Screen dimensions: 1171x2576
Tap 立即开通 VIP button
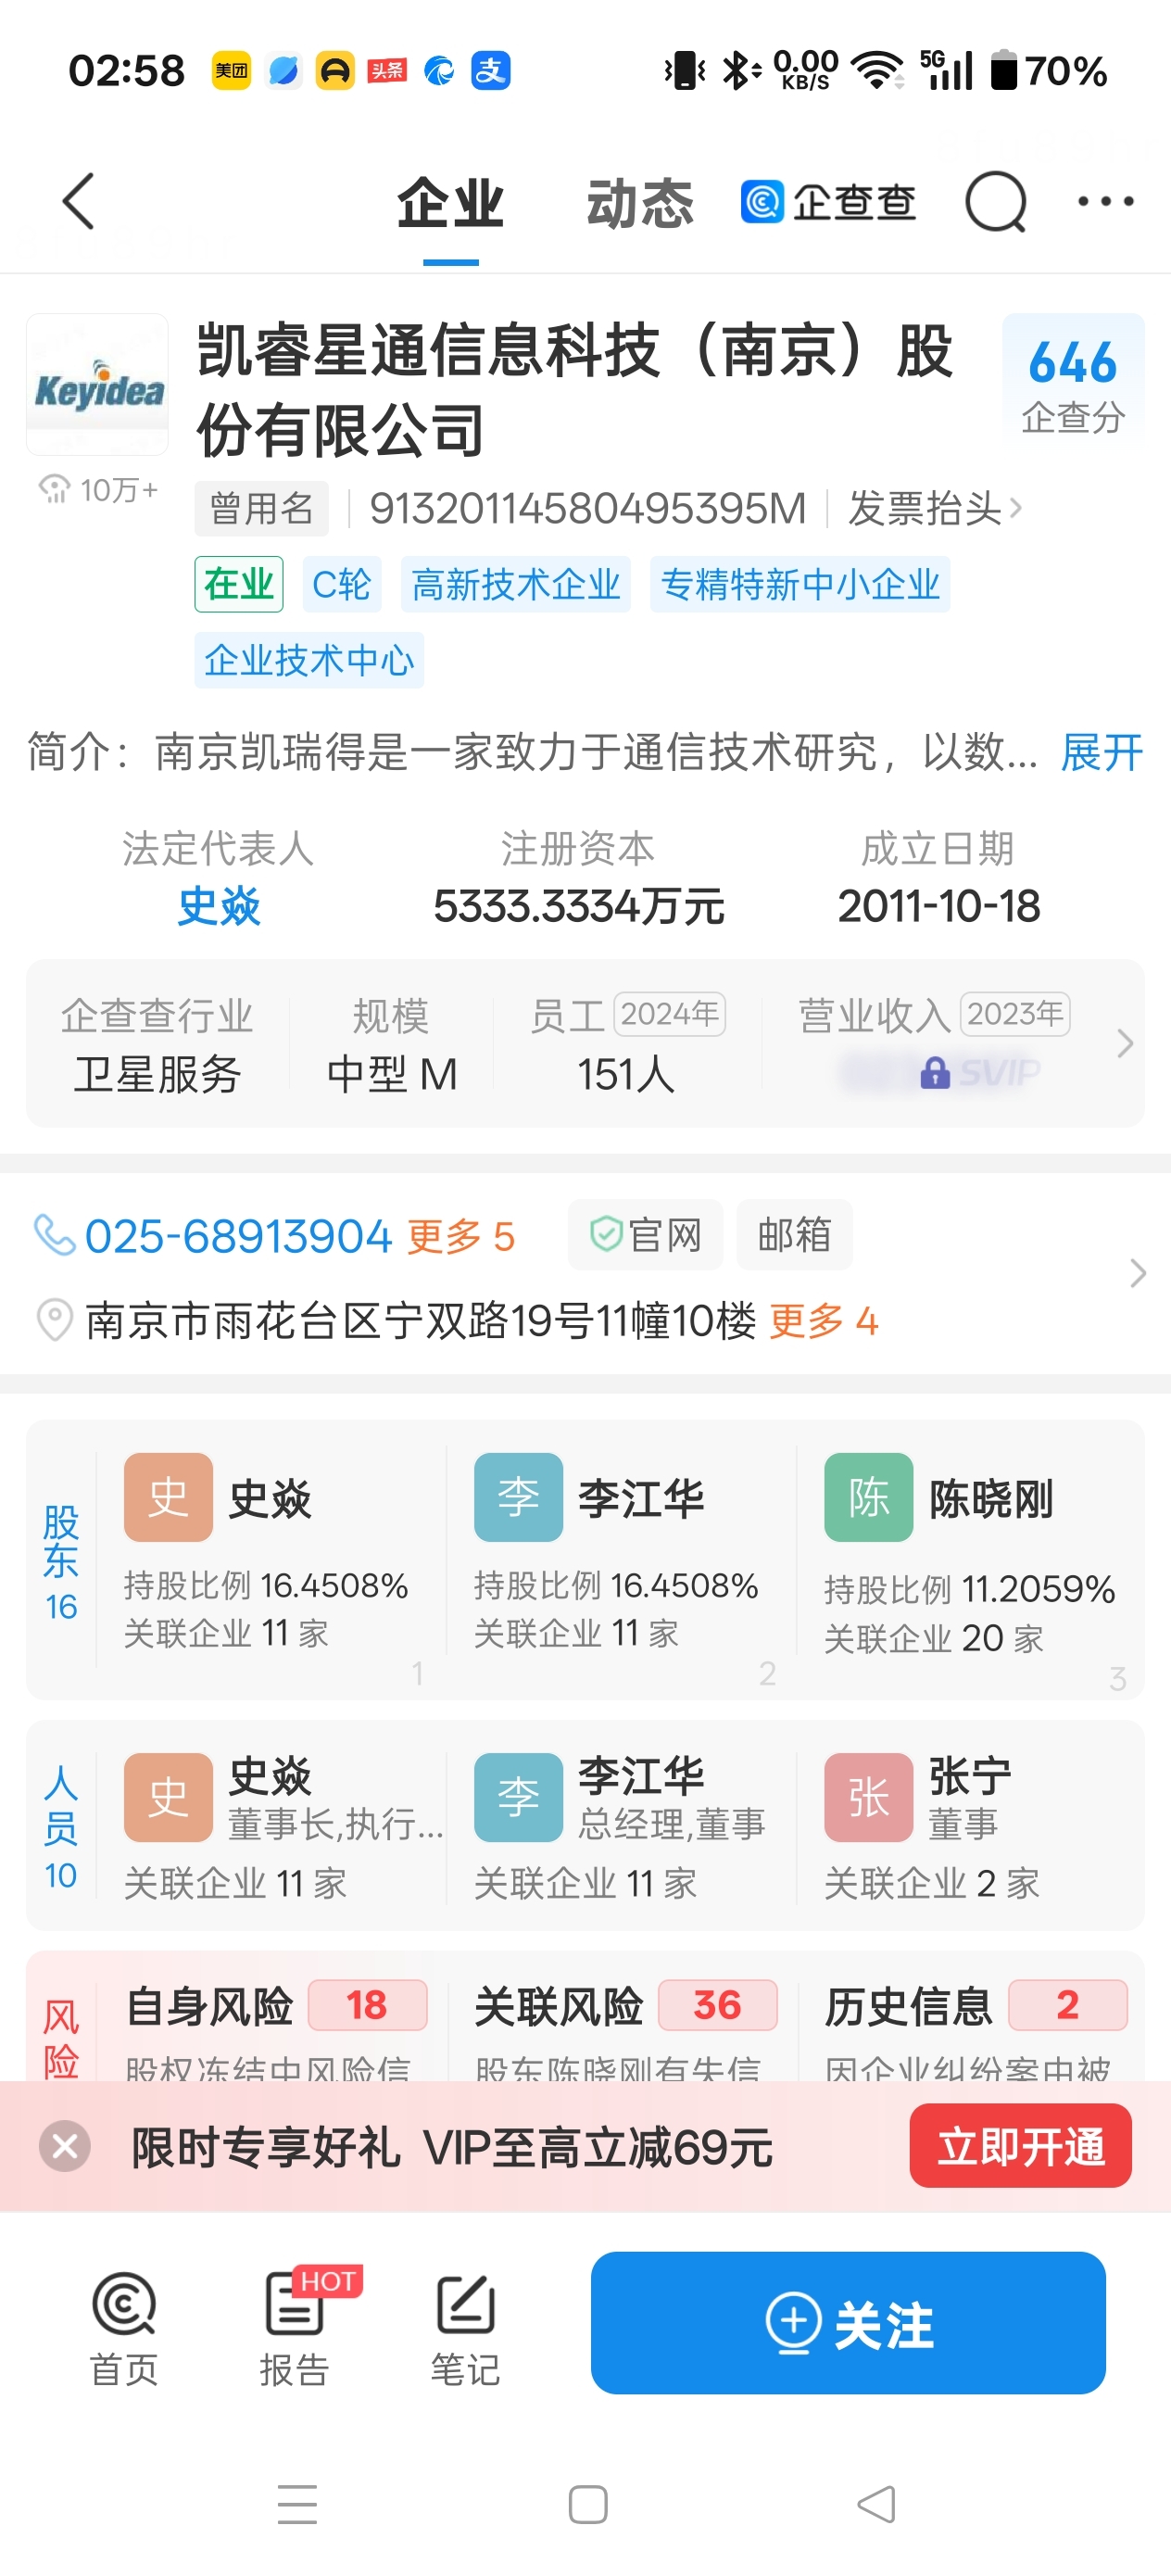(1020, 2146)
